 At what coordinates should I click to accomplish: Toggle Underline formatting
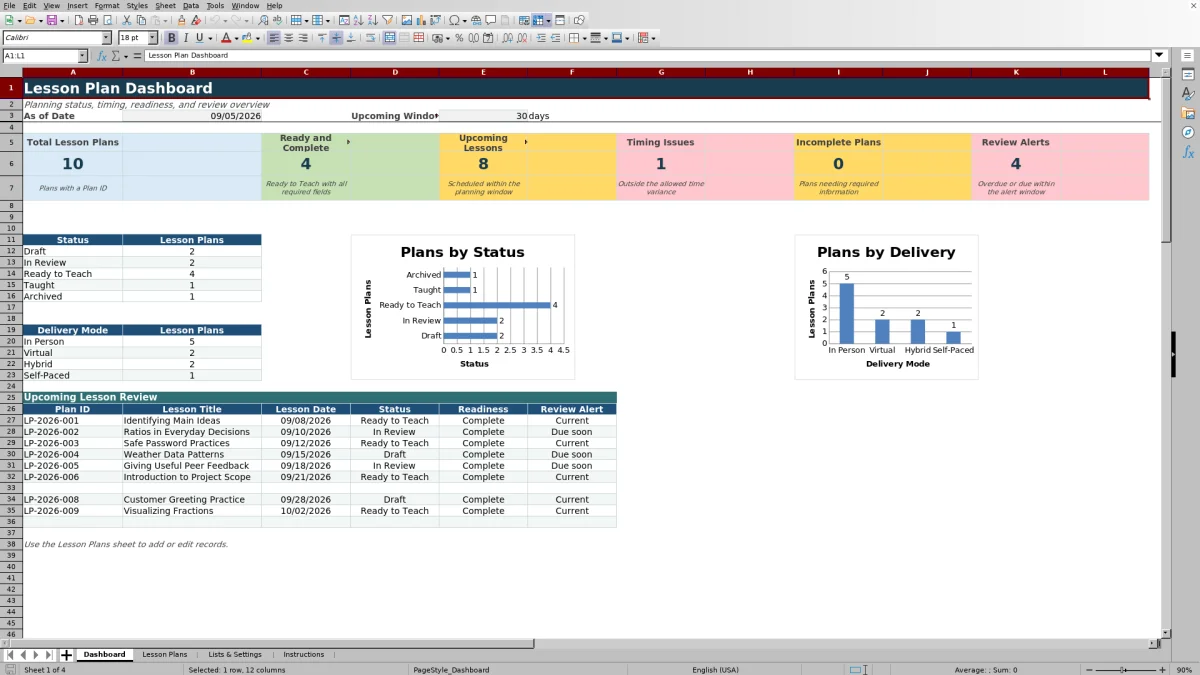[x=200, y=38]
